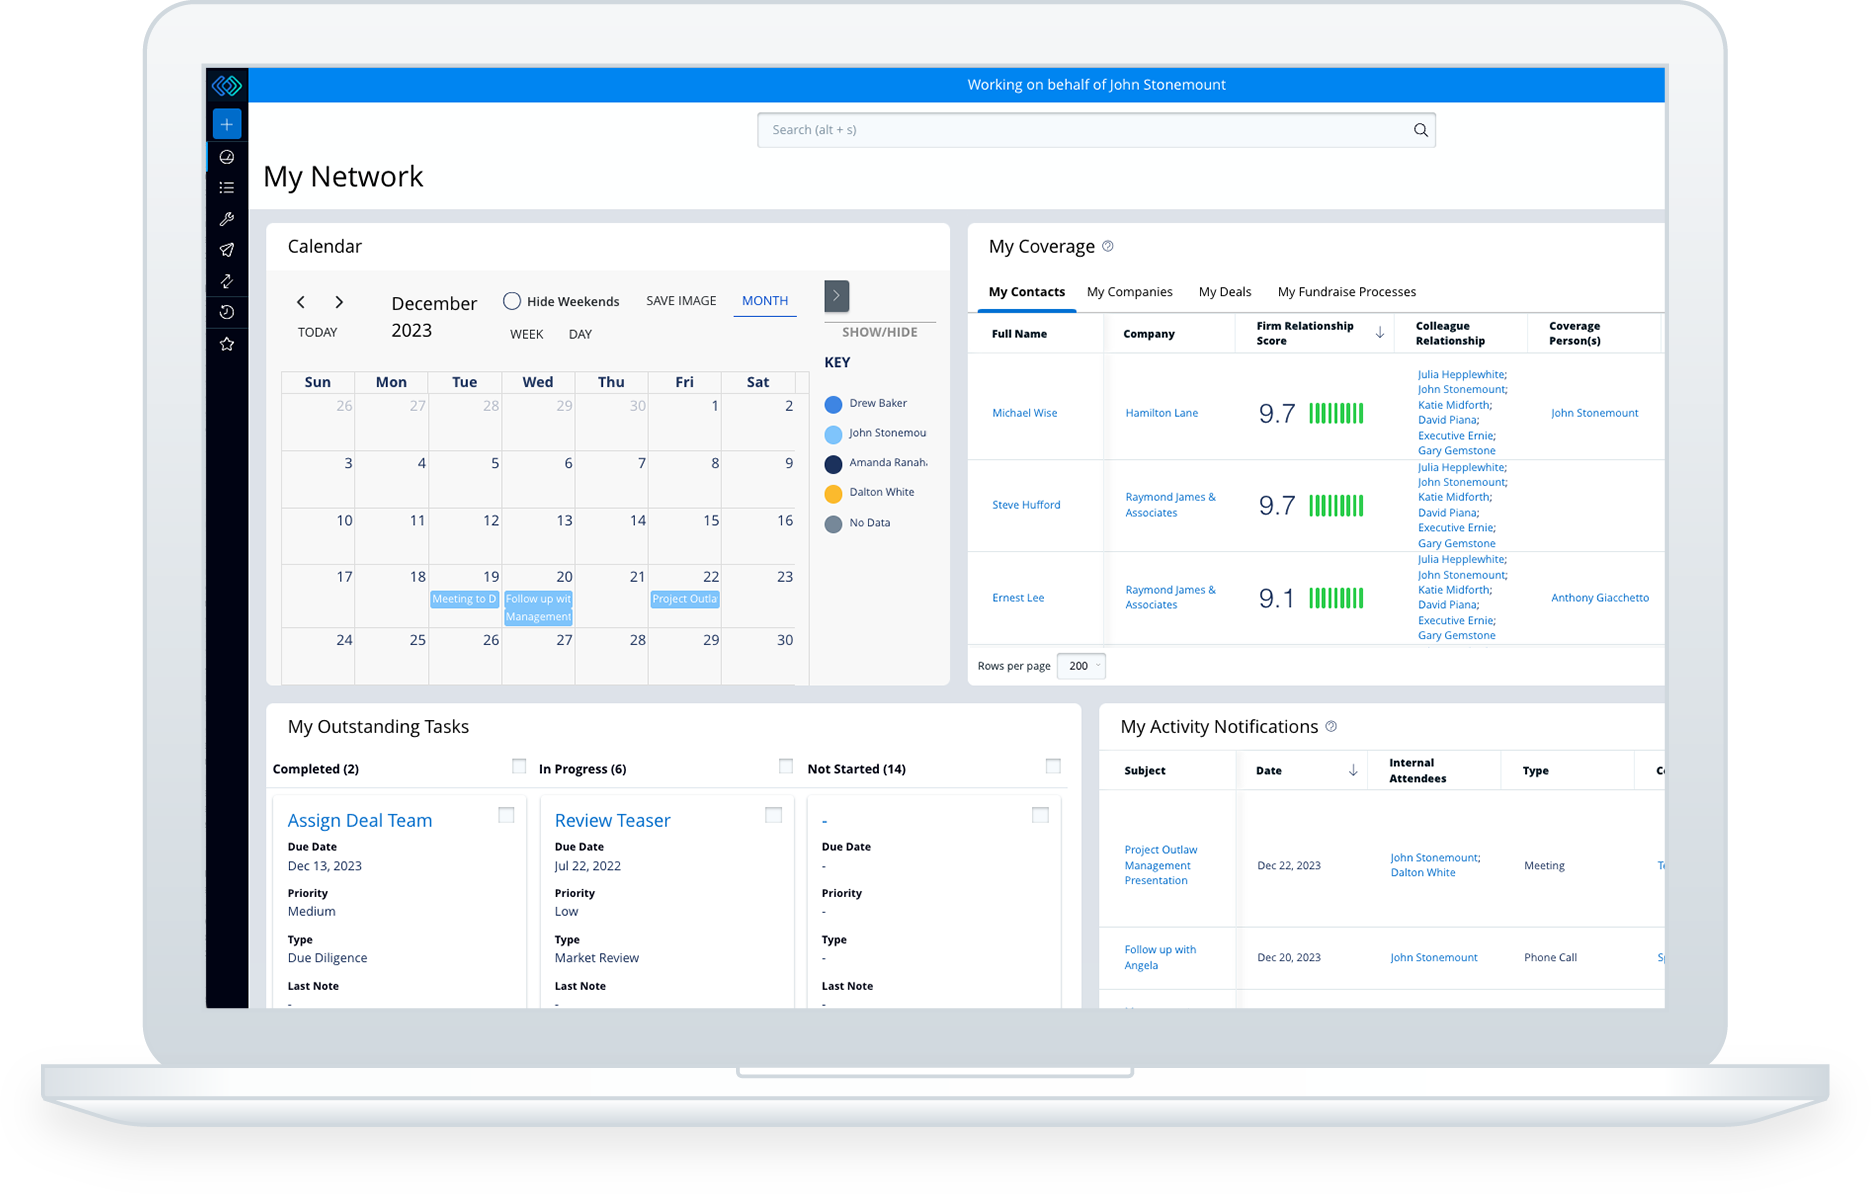1871x1194 pixels.
Task: Tick the Review Teaser task checkbox
Action: click(x=773, y=815)
